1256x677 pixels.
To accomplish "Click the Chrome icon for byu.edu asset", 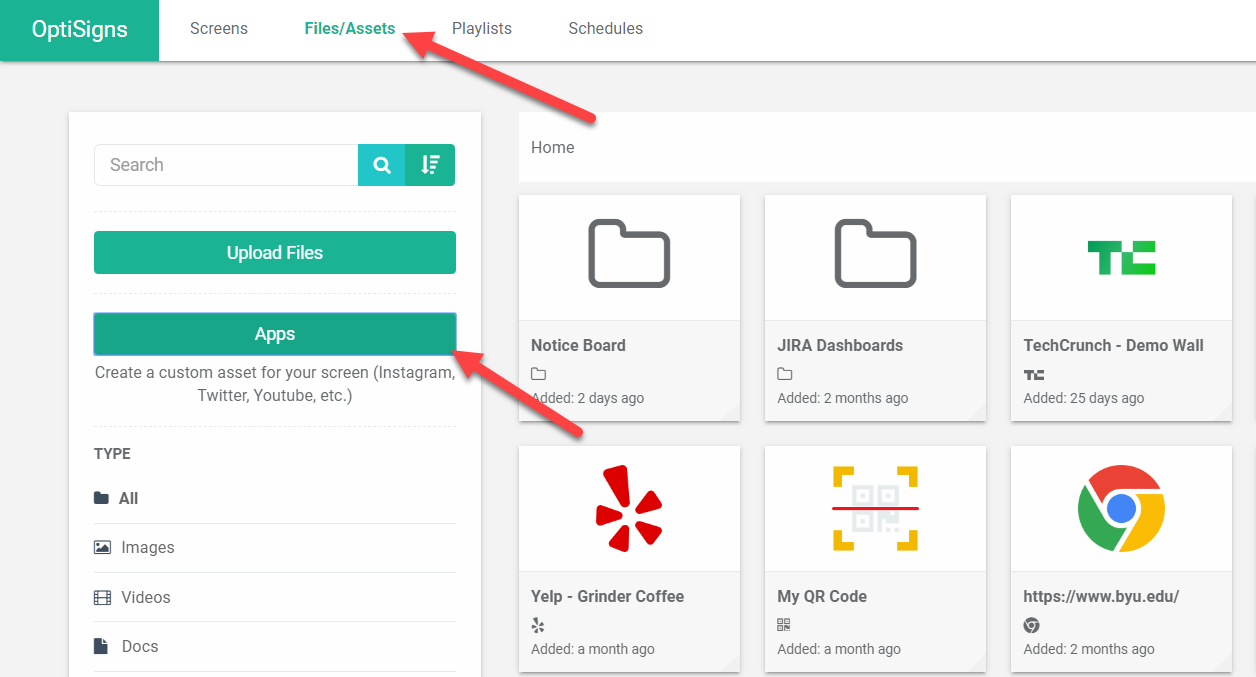I will [1121, 508].
